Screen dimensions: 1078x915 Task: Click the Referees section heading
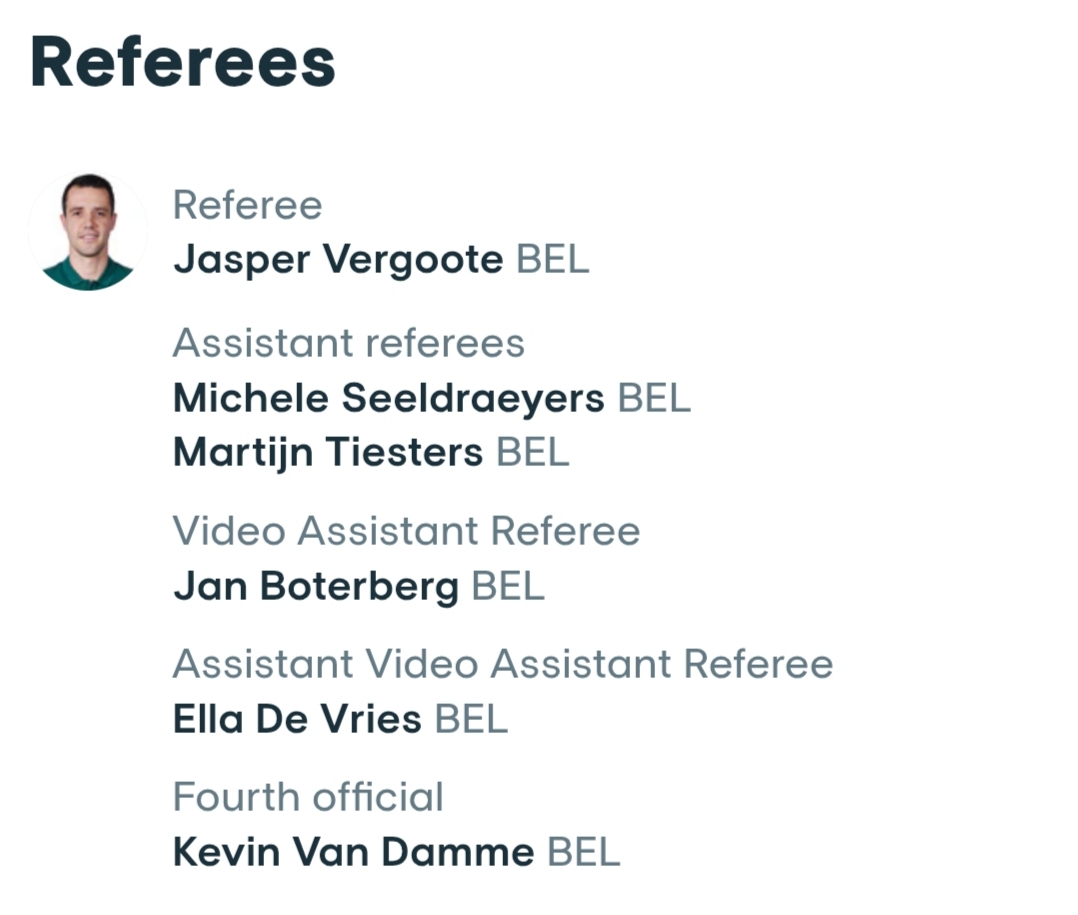click(x=183, y=62)
